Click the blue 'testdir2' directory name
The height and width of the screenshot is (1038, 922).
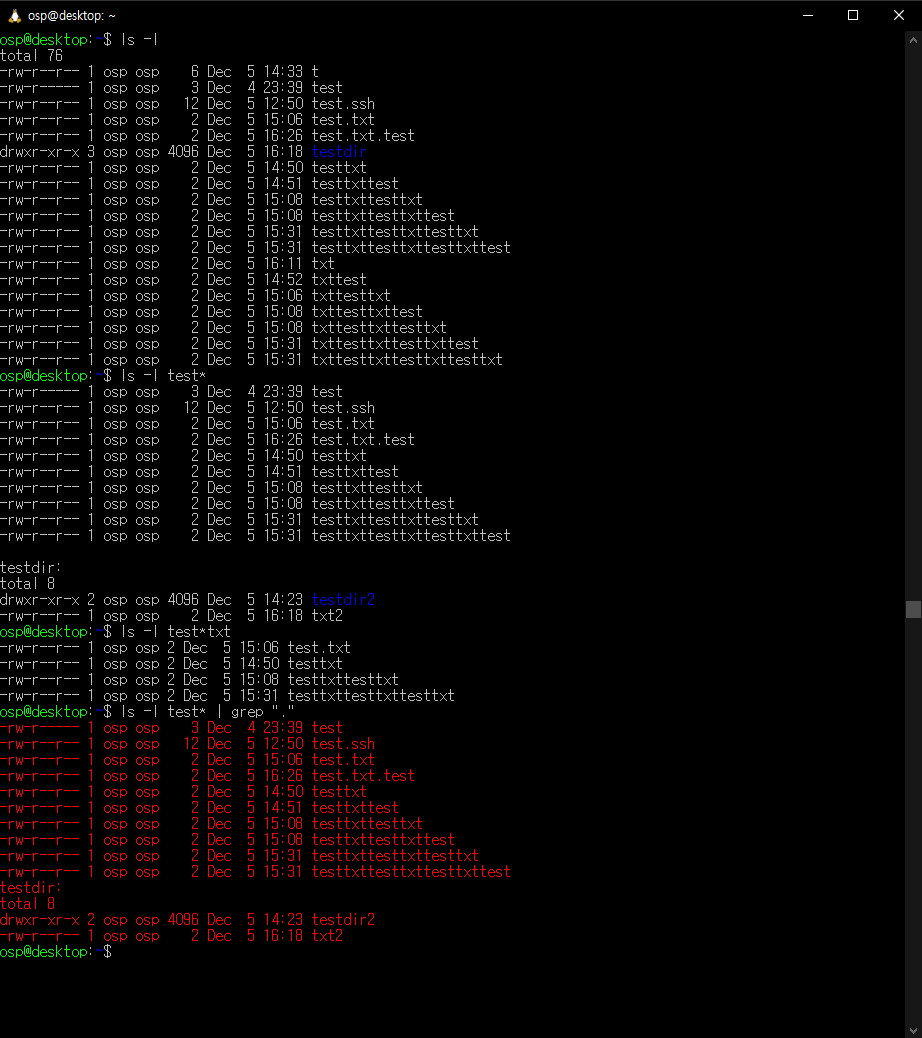point(343,600)
